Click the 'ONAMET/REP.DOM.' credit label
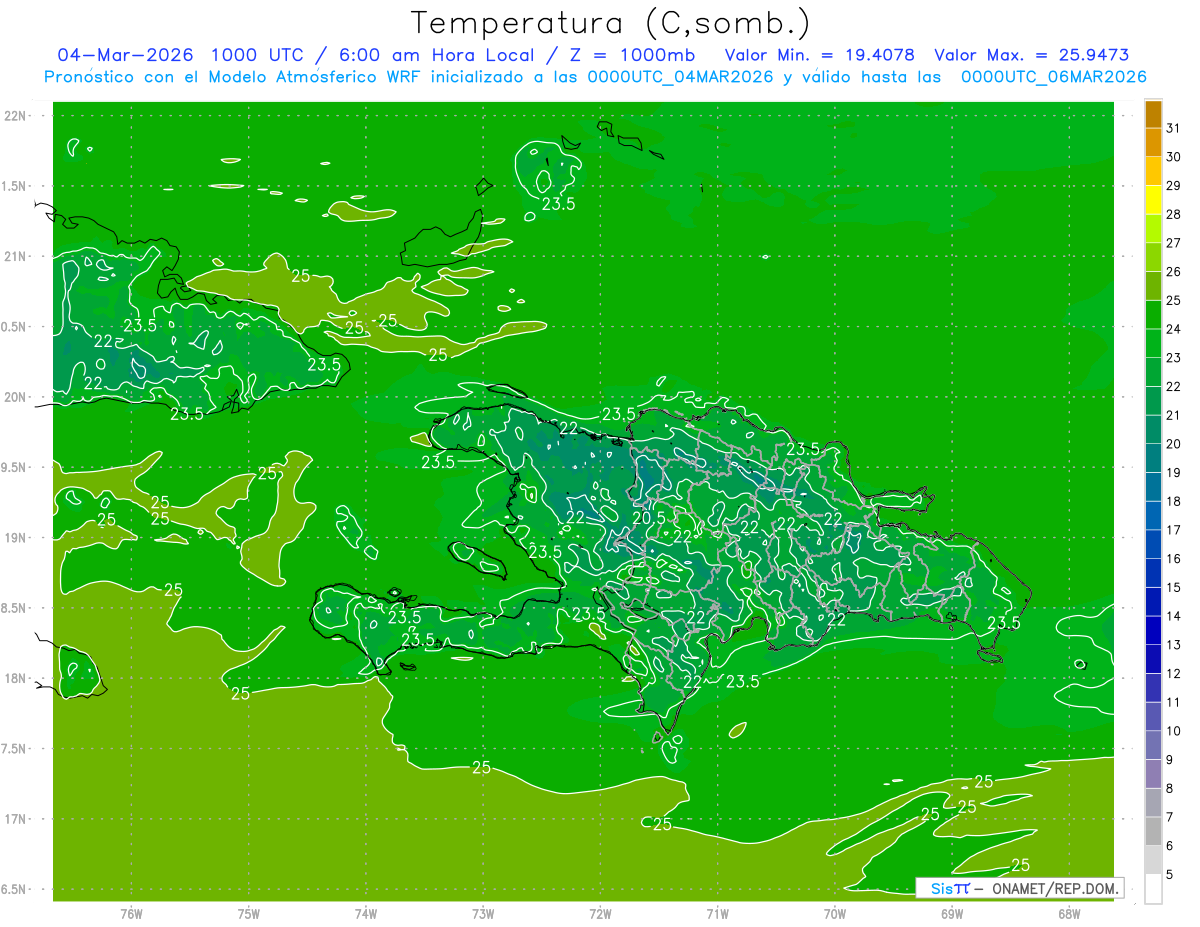Viewport: 1200px width, 927px height. (1056, 888)
